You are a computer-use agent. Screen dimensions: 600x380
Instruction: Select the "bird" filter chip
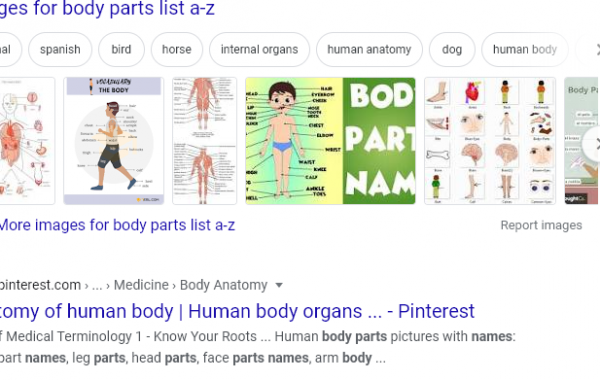coord(121,49)
